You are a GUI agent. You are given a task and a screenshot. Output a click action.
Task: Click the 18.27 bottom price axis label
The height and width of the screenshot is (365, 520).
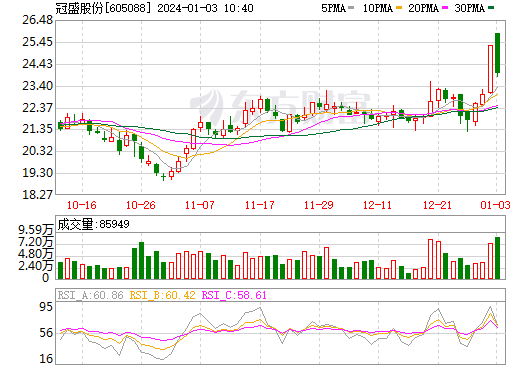[x=37, y=195]
